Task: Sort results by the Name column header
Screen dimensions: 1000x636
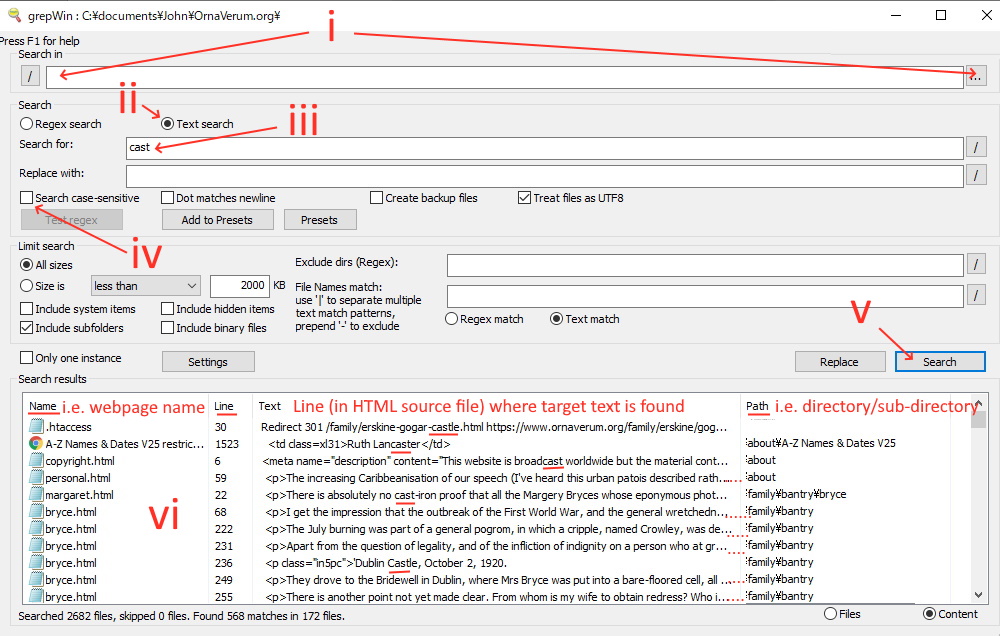Action: coord(43,406)
